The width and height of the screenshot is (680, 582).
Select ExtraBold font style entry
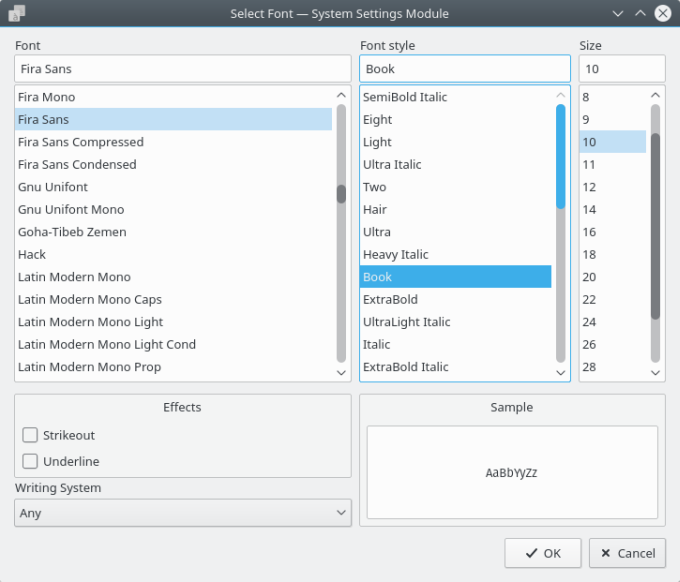coord(456,299)
